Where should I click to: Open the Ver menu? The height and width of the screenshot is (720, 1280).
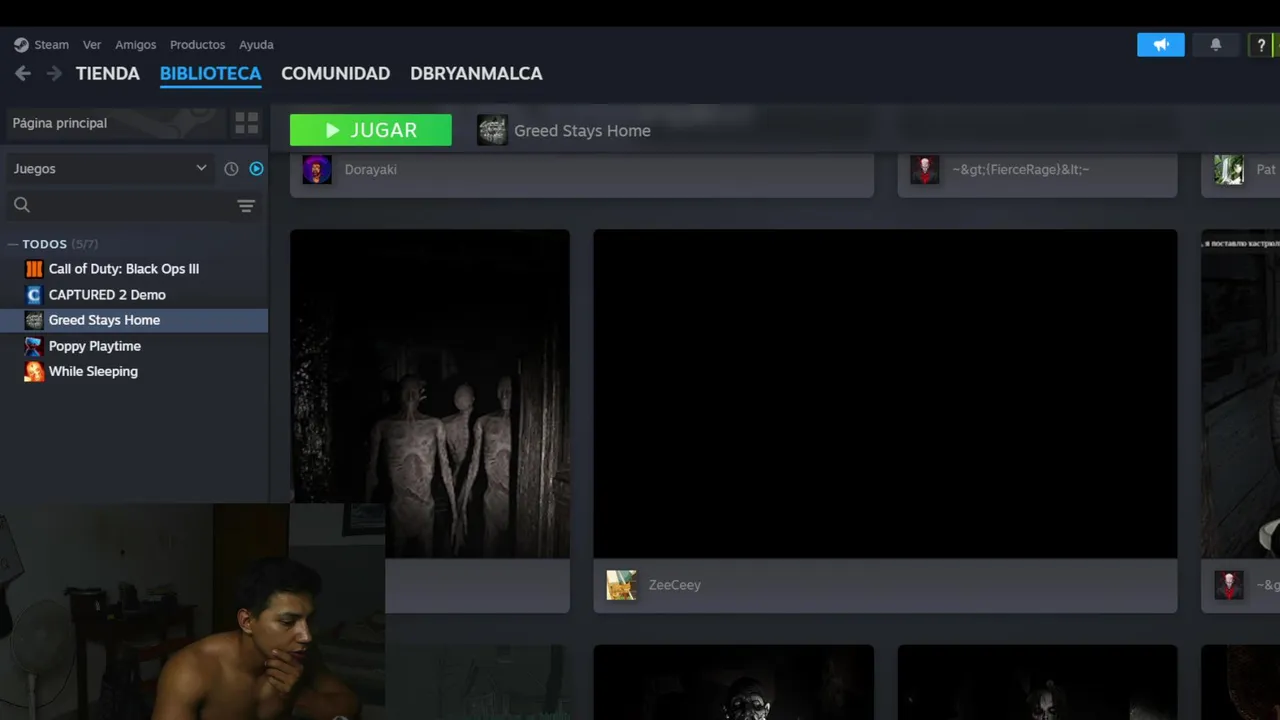pos(92,45)
